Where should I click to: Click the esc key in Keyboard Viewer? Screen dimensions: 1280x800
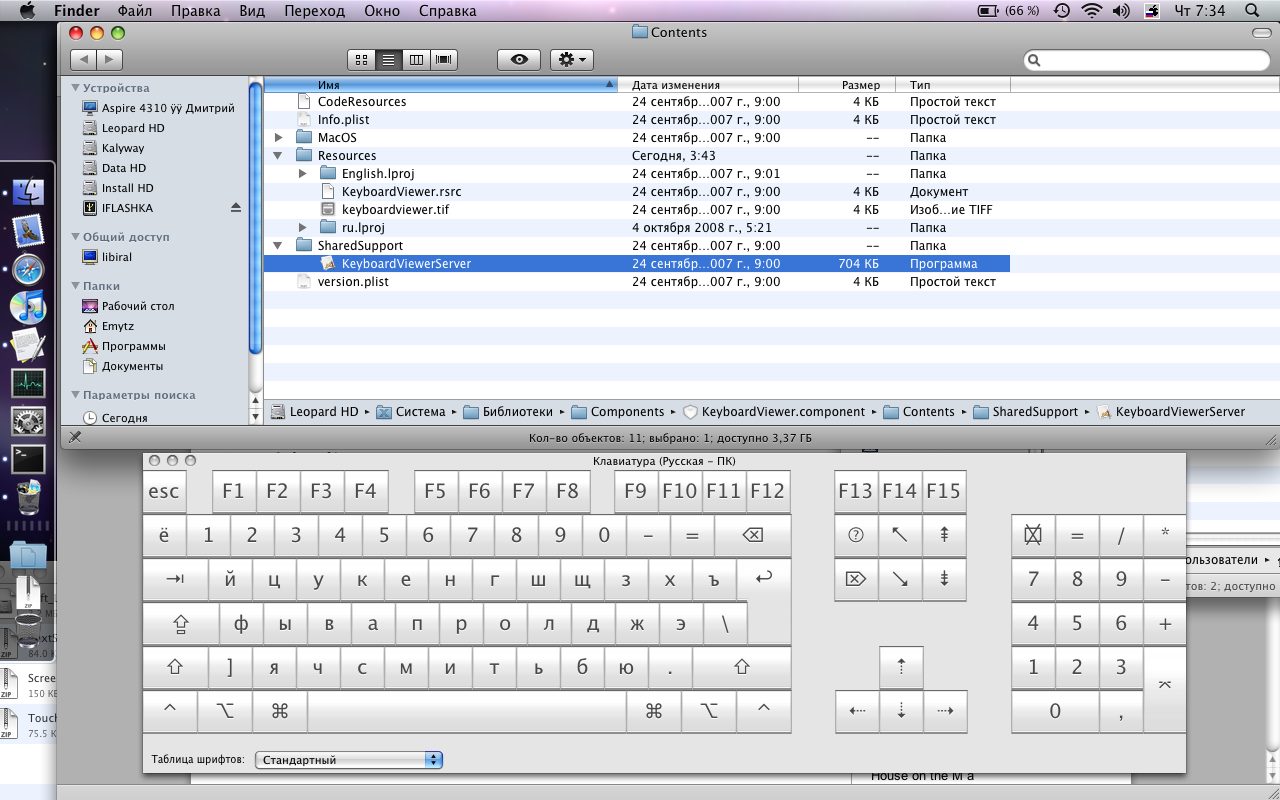[164, 491]
